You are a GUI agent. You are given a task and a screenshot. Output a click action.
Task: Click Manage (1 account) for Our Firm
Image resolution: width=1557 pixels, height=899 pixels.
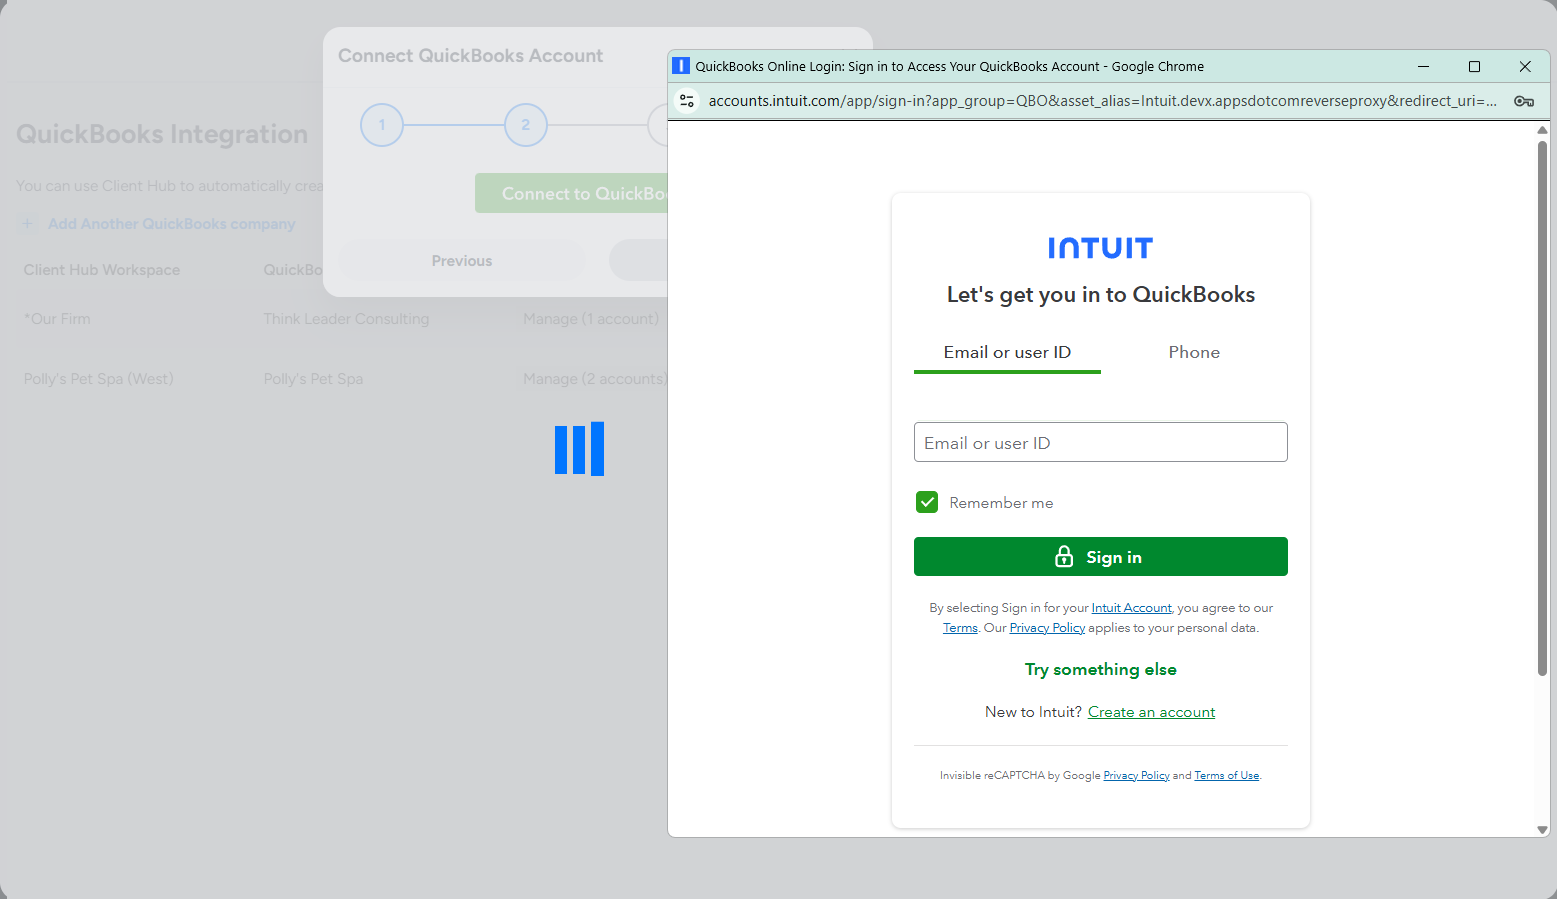pos(591,319)
